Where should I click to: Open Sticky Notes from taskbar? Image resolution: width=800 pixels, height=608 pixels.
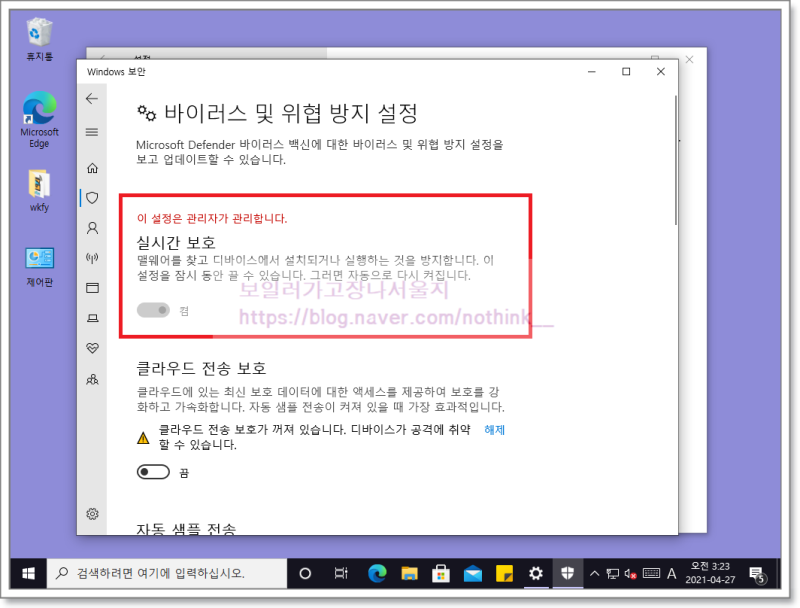pyautogui.click(x=505, y=574)
